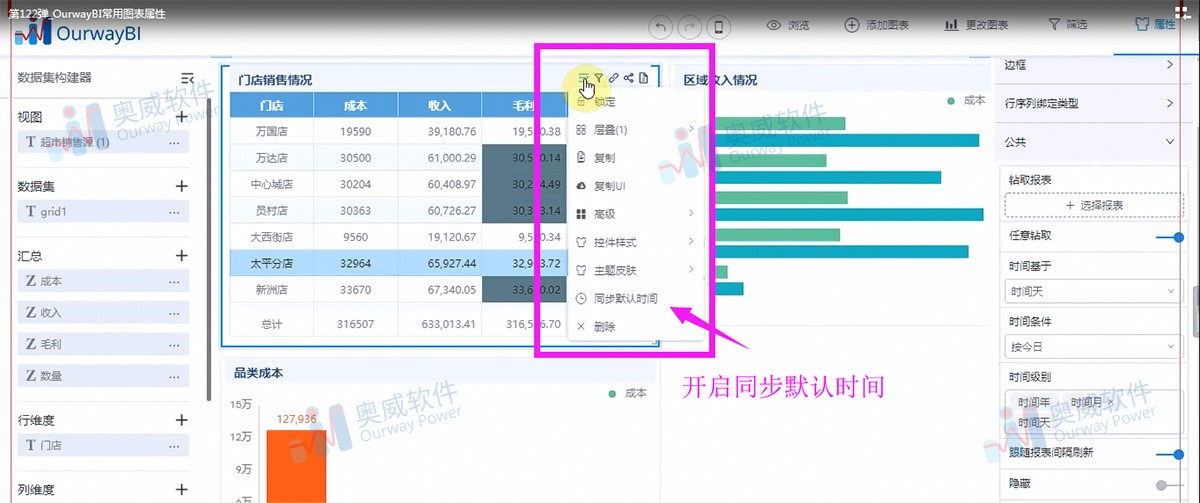Select the grid1 dataset item
Viewport: 1200px width, 503px height.
coord(104,212)
